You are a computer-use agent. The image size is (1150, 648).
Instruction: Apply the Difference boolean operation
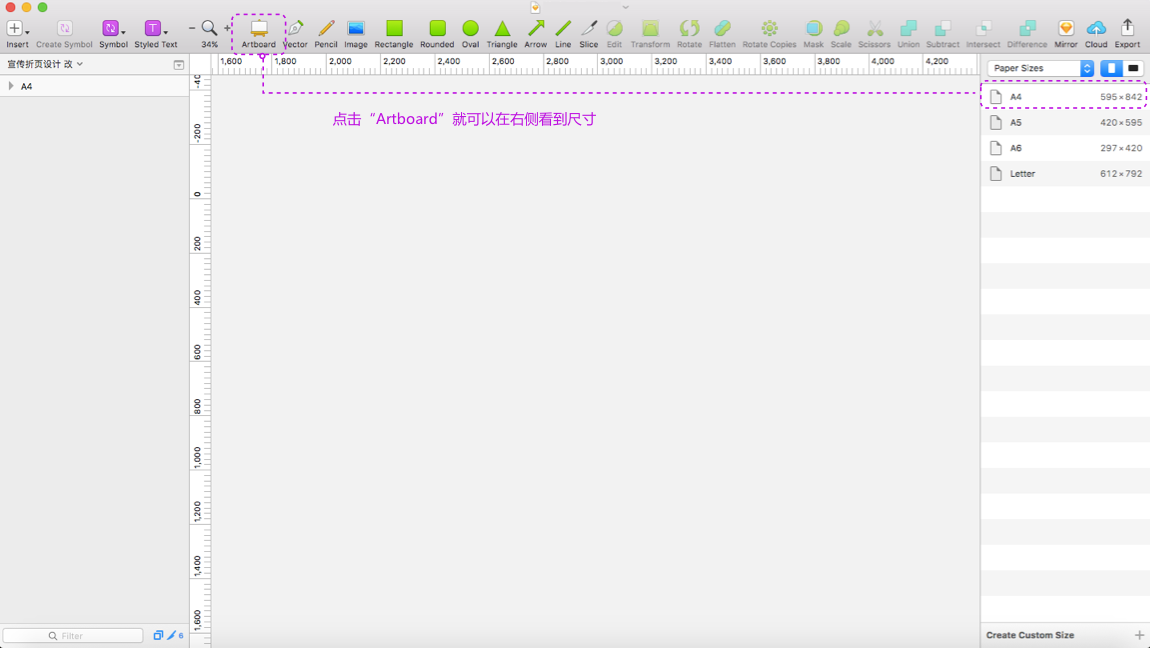pos(1027,33)
